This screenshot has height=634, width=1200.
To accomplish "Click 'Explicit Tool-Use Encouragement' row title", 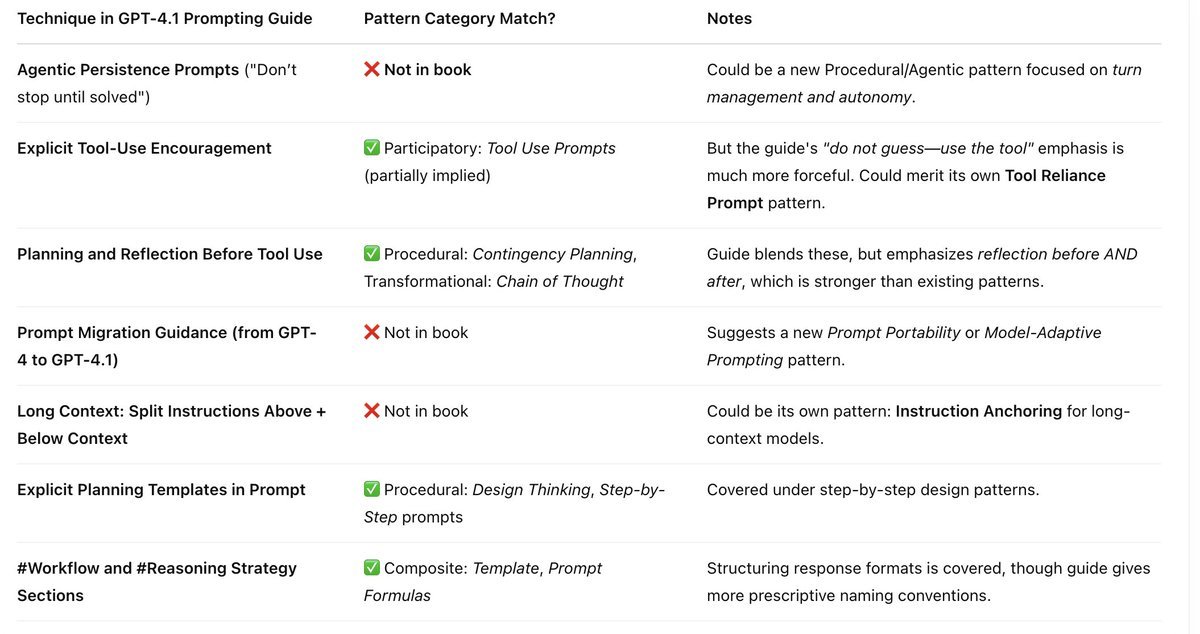I will tap(144, 148).
